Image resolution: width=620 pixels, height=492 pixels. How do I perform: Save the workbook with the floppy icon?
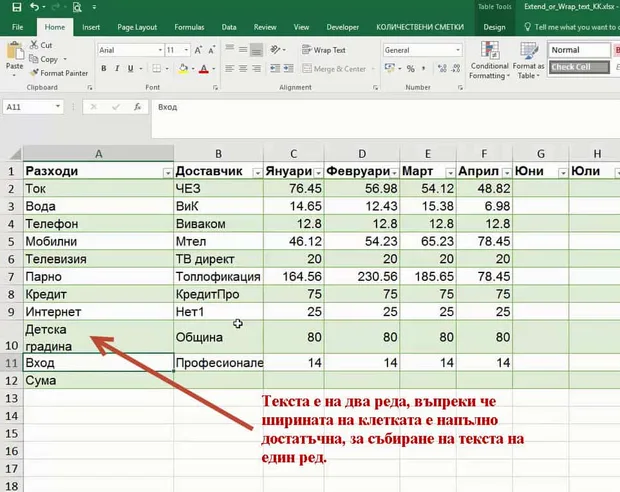(17, 7)
